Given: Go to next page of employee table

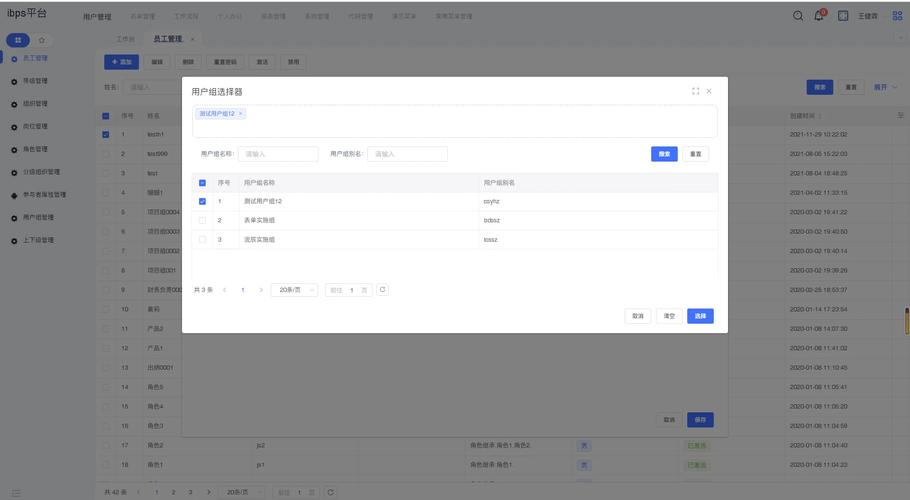Looking at the screenshot, I should pyautogui.click(x=208, y=492).
